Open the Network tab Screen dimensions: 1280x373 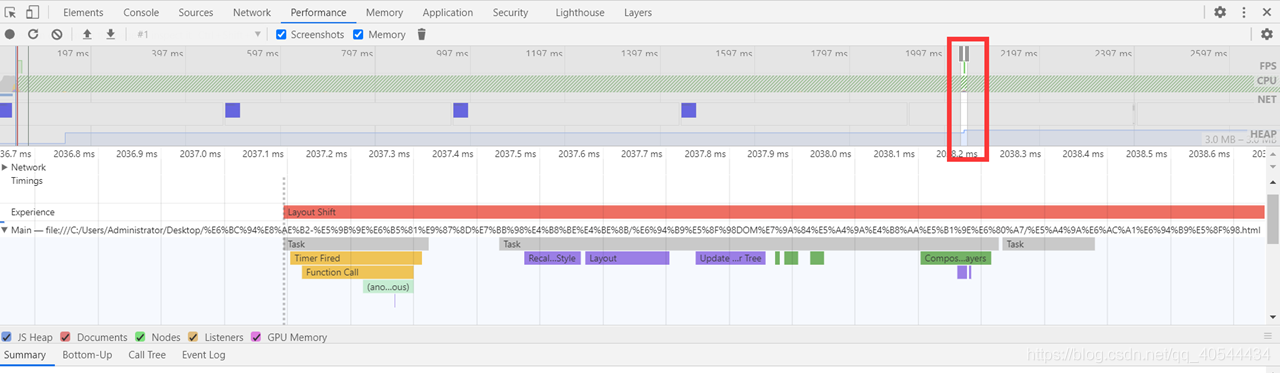point(252,12)
